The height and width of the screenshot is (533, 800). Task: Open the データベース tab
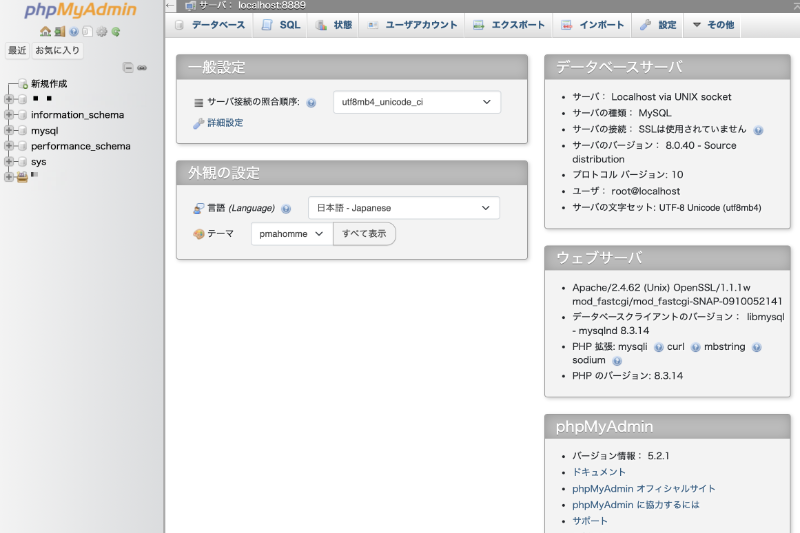[210, 25]
